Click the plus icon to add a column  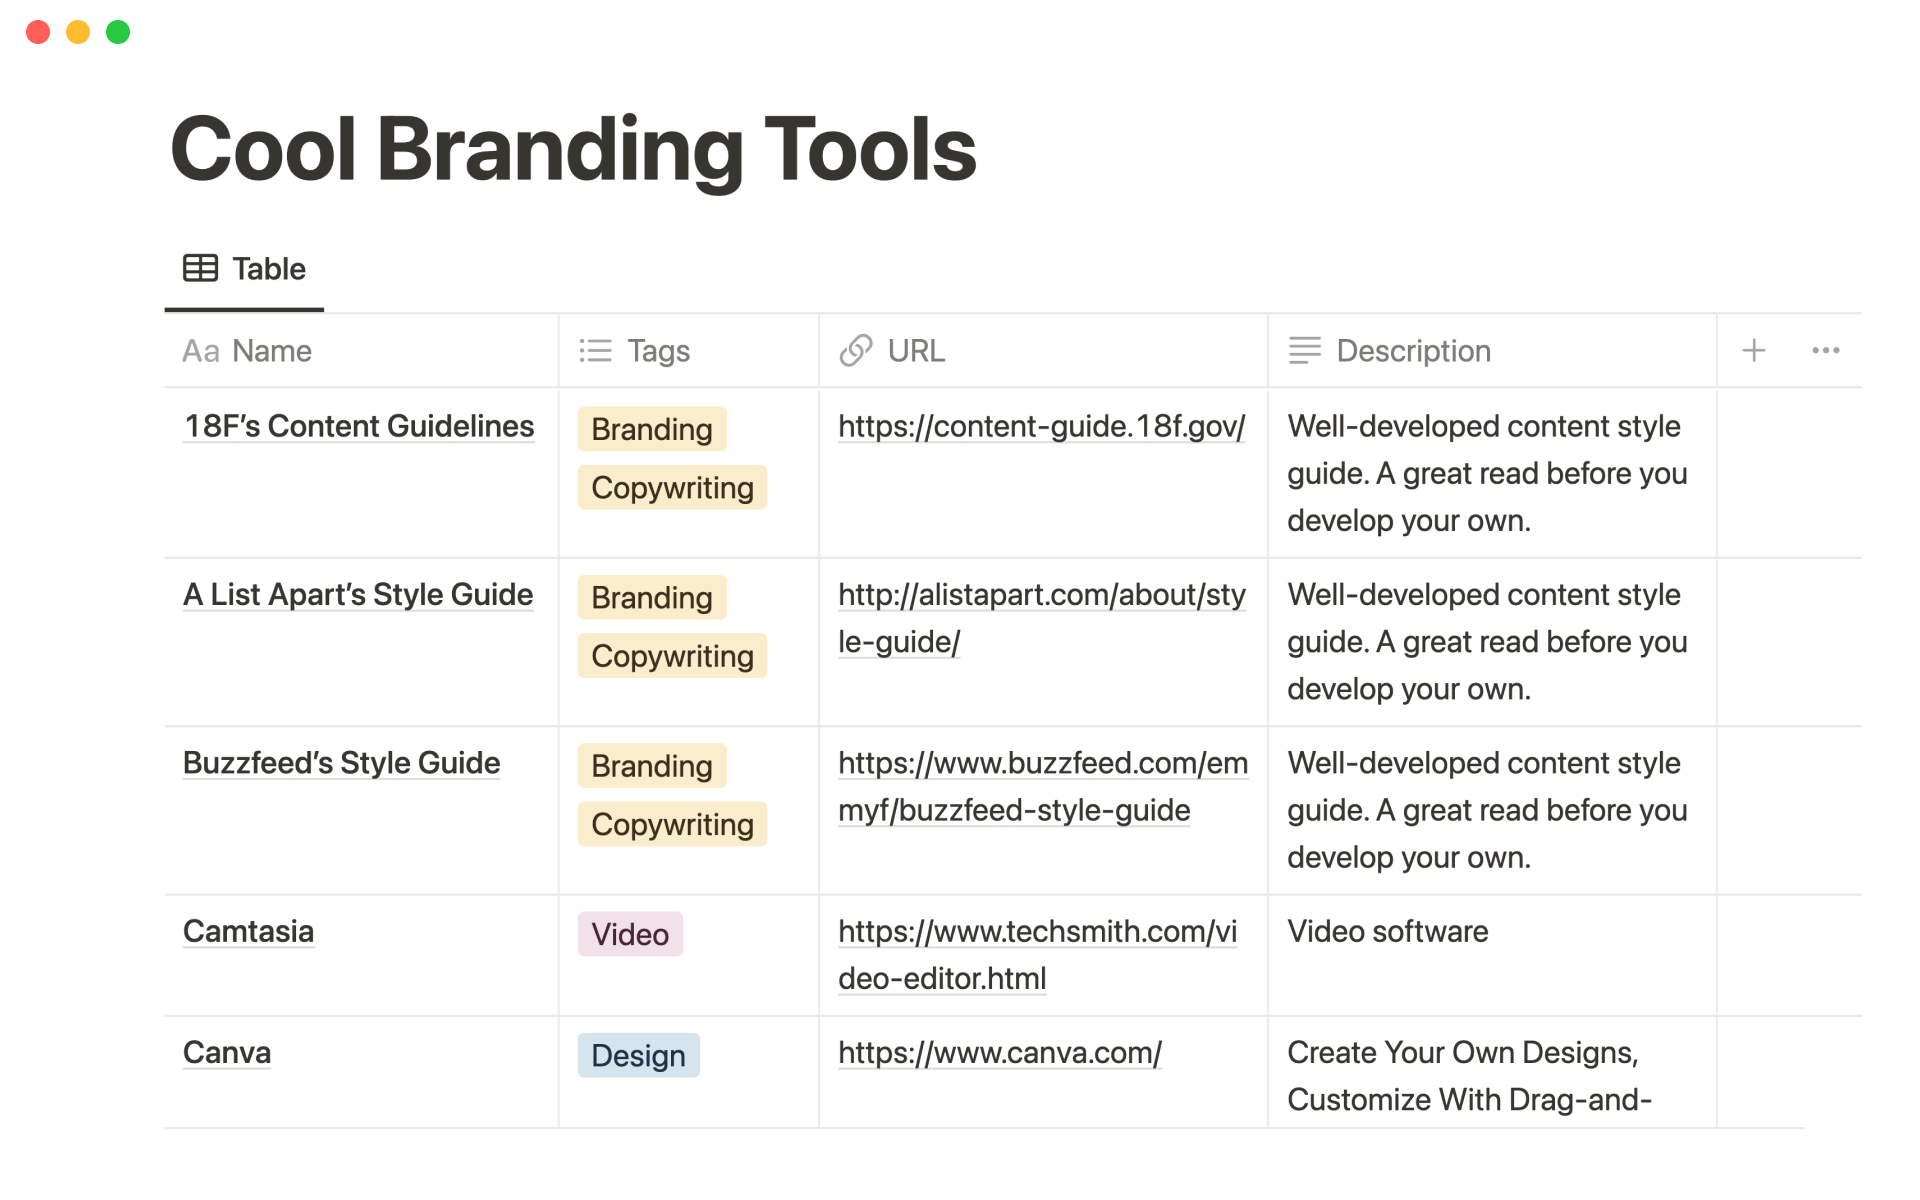[x=1753, y=351]
